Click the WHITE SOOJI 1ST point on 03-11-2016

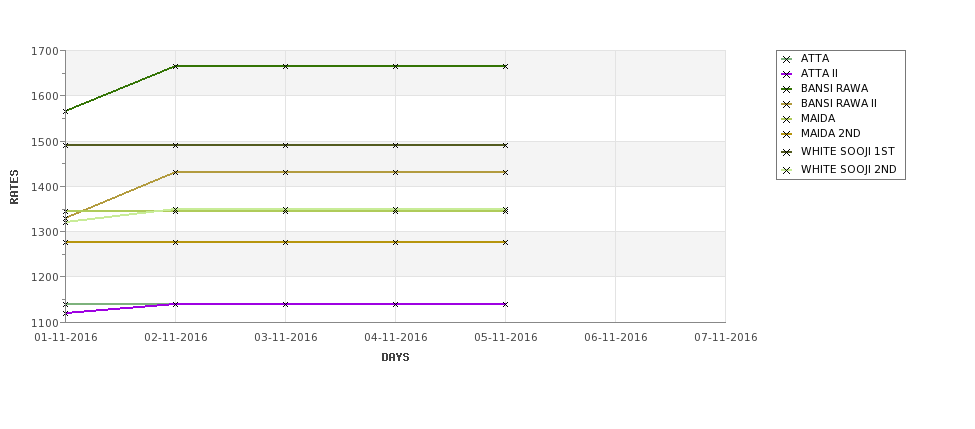click(x=285, y=145)
